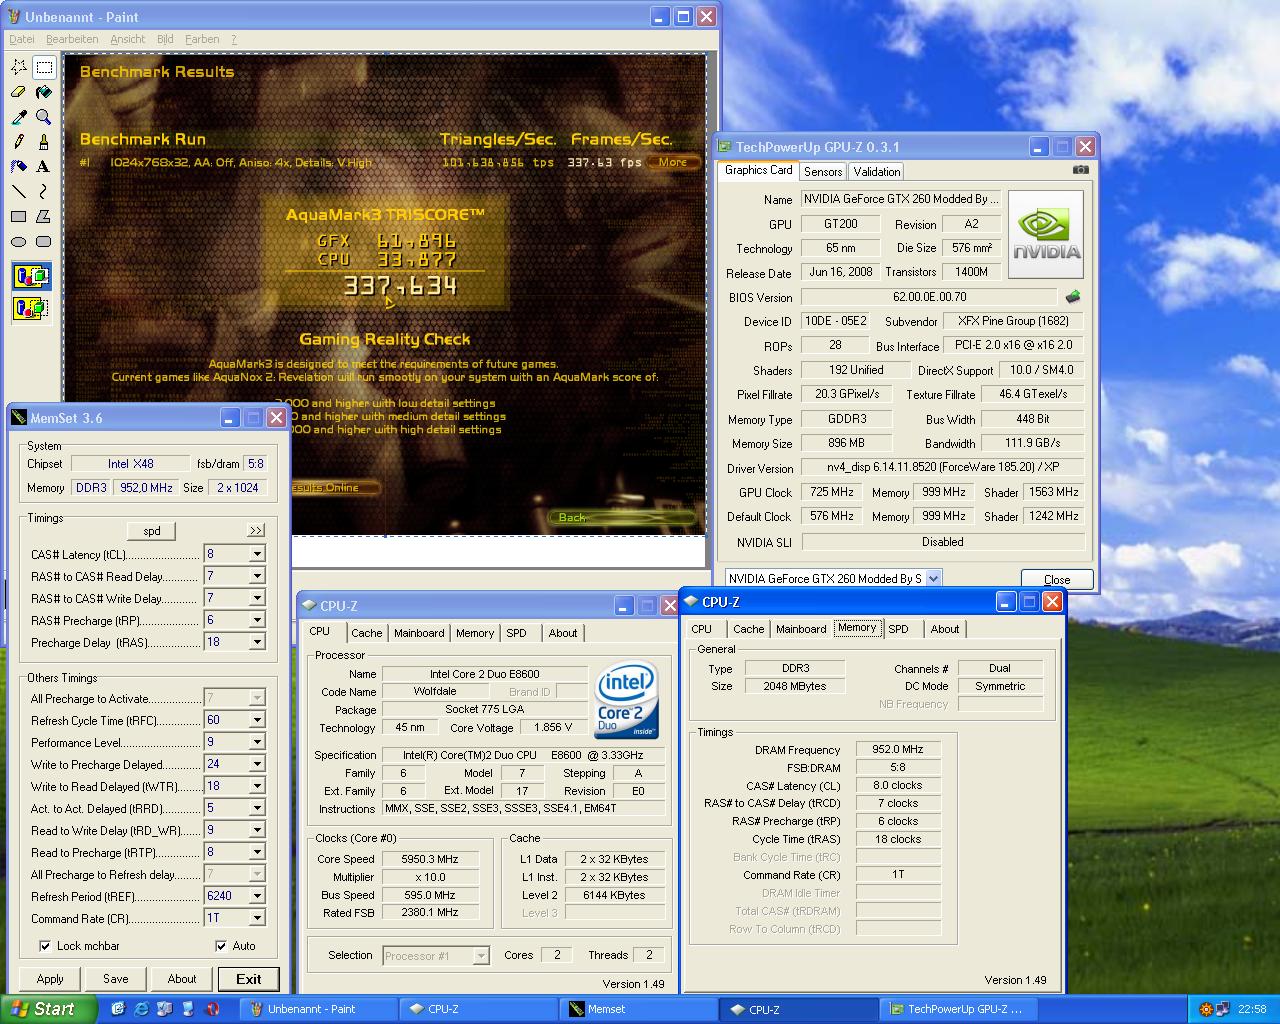
Task: Choose the Ellipse shape tool
Action: tap(19, 241)
